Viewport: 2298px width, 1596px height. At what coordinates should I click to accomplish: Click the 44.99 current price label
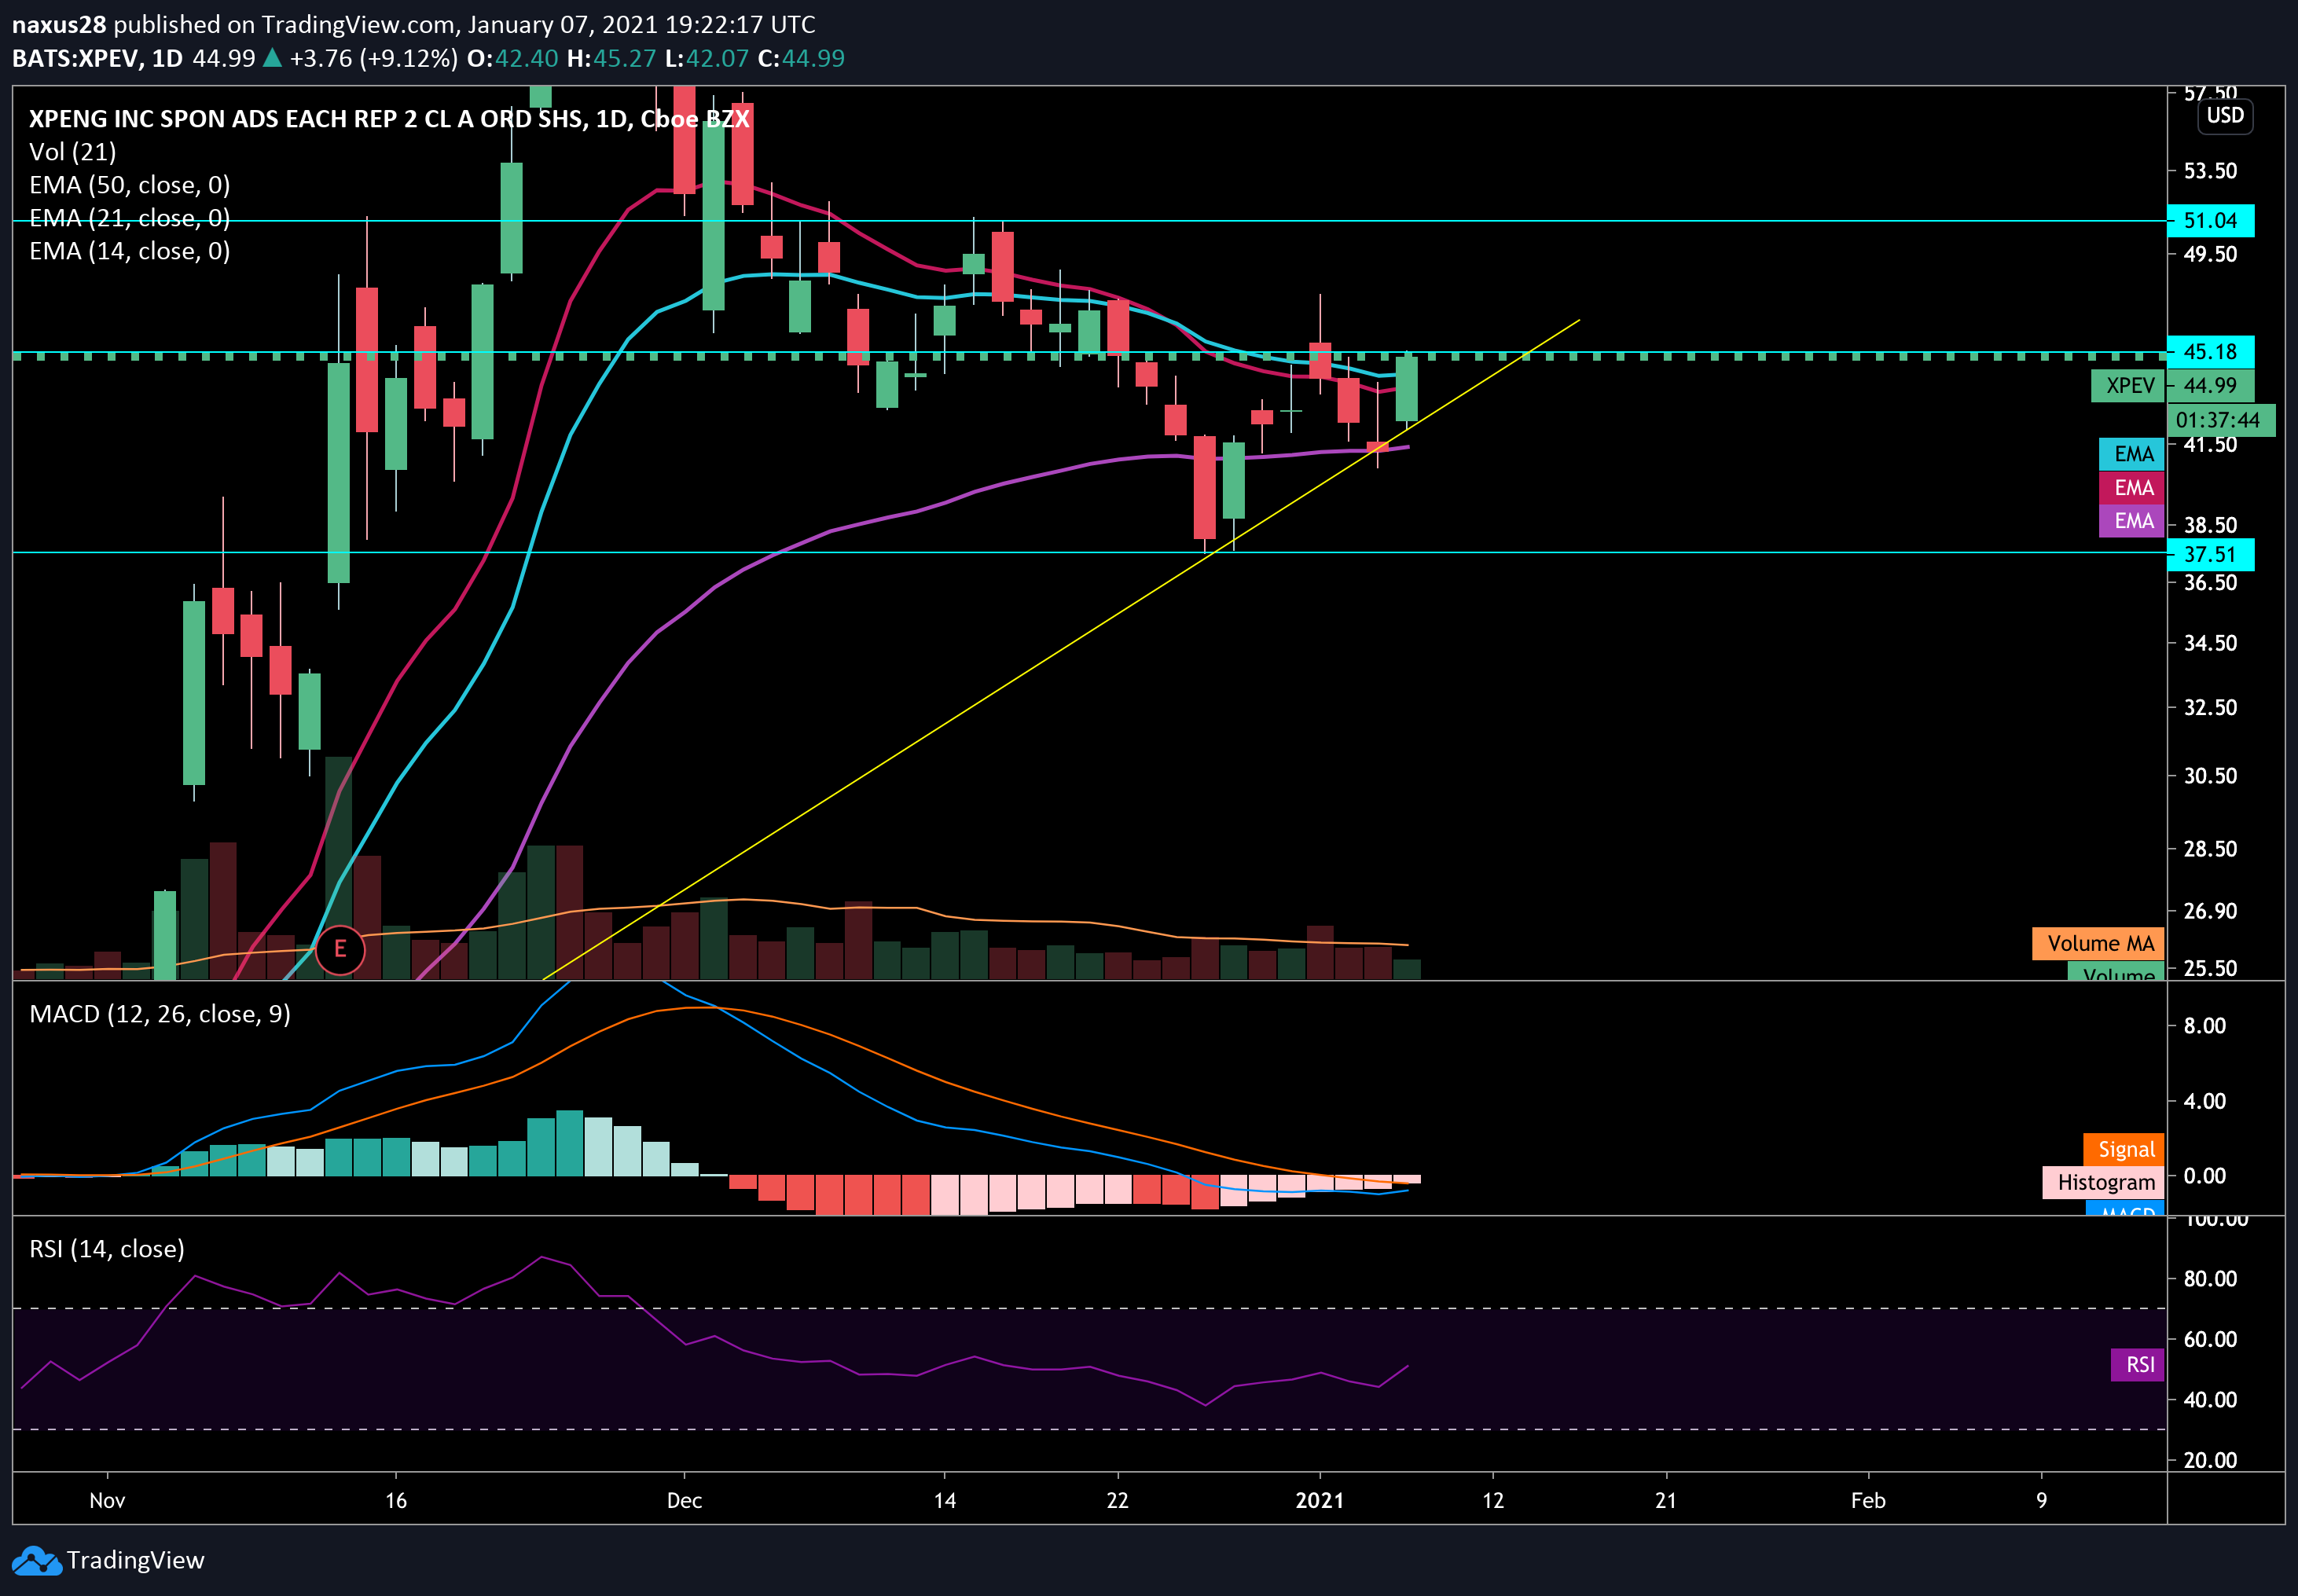point(2210,385)
